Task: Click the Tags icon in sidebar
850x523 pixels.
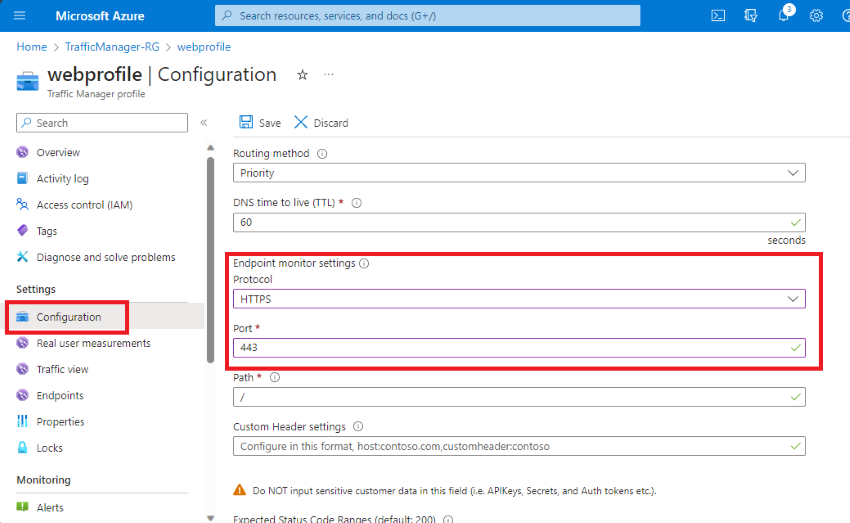Action: point(22,230)
